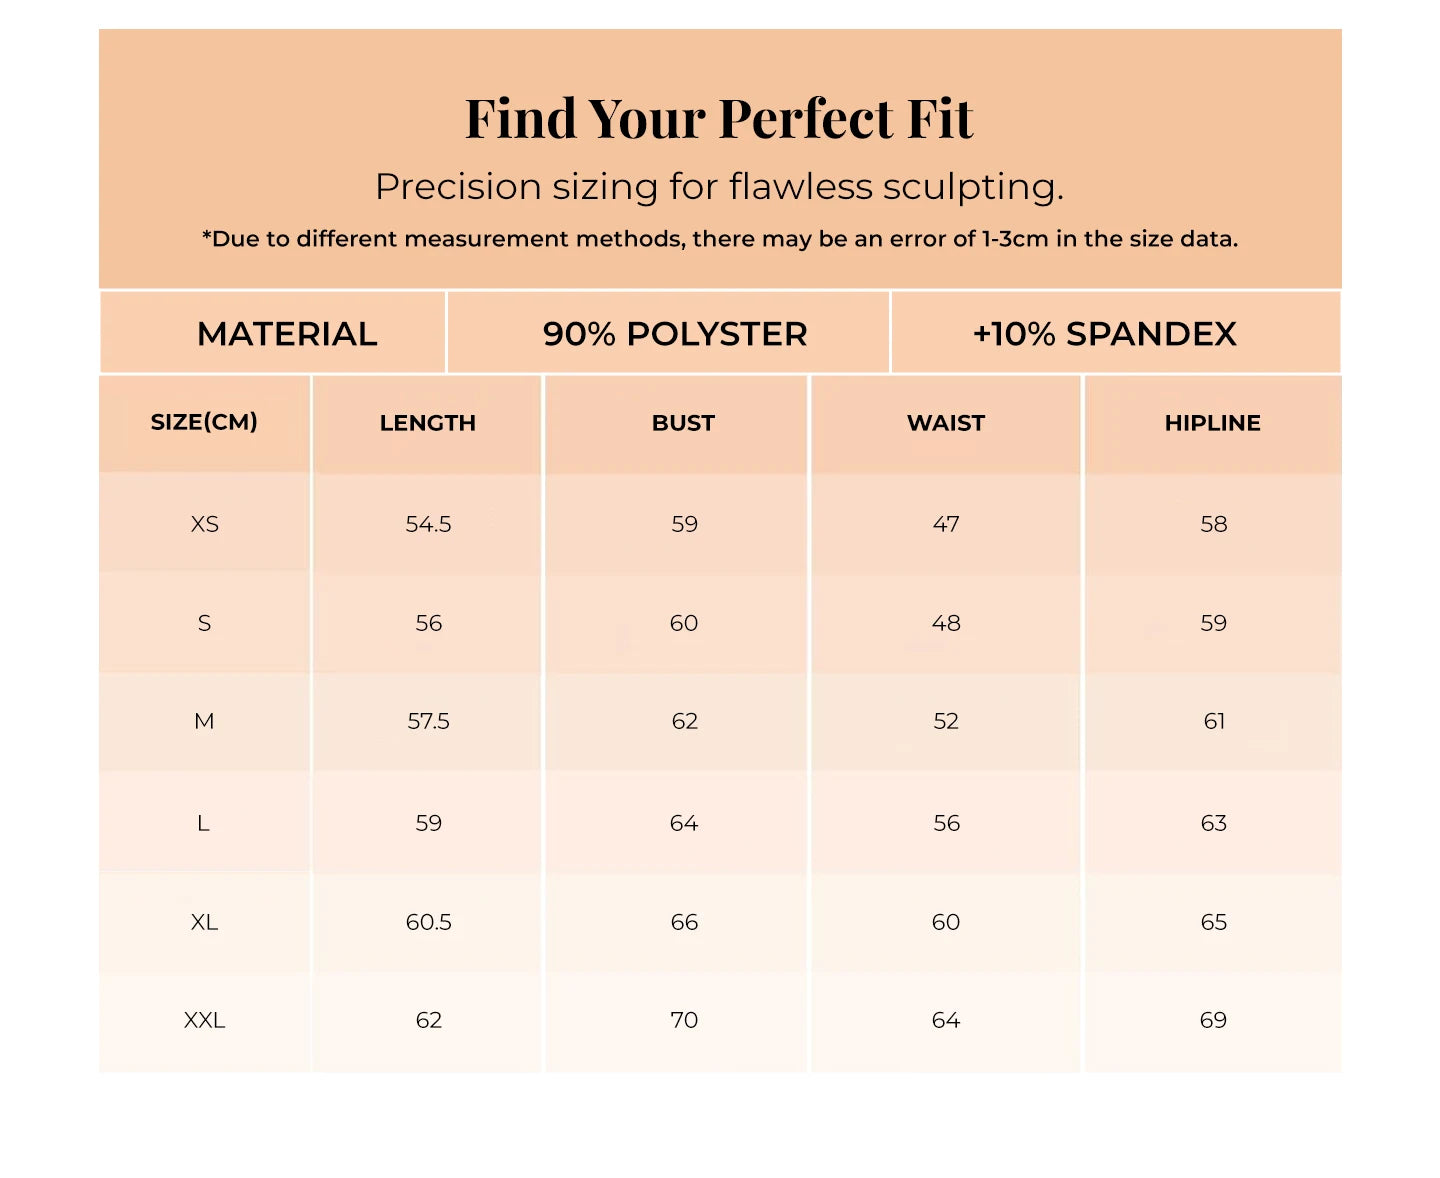Select the L hipline value 63
Viewport: 1440px width, 1178px height.
1214,823
